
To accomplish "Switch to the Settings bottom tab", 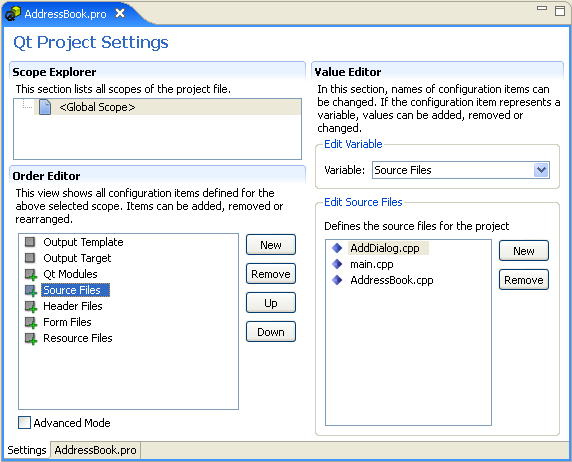I will [x=27, y=450].
